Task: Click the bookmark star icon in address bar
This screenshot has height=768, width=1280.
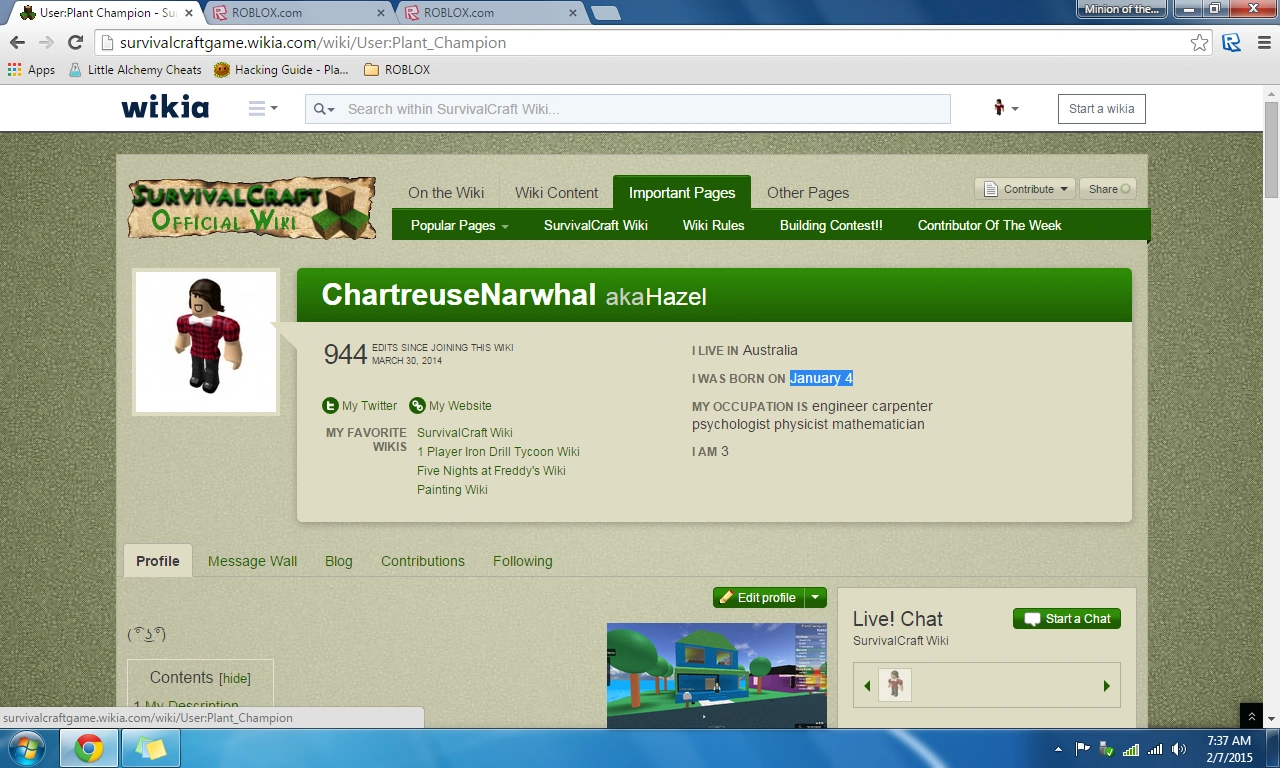Action: 1199,43
